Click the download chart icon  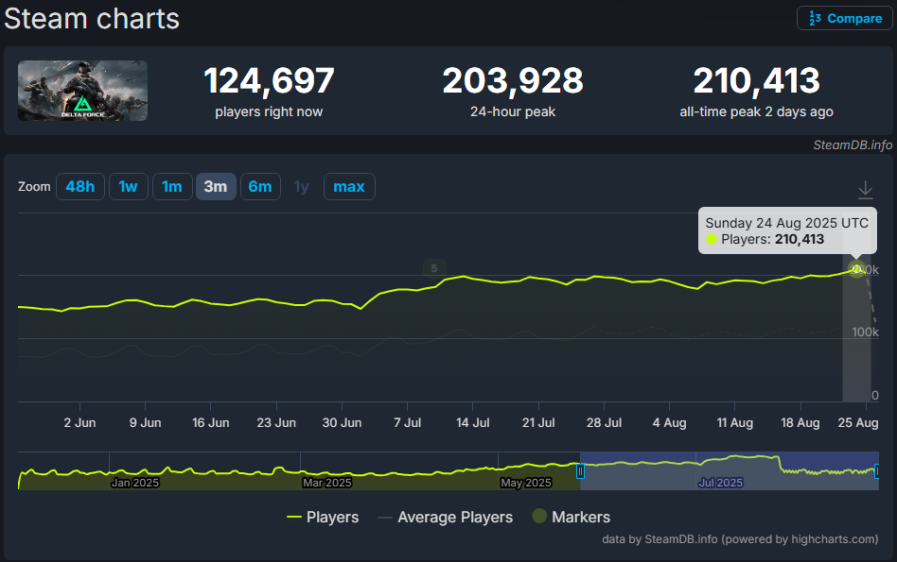point(865,189)
